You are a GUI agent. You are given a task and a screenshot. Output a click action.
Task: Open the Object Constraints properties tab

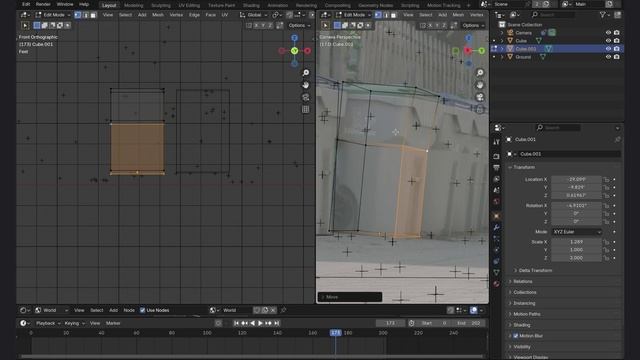coord(496,261)
